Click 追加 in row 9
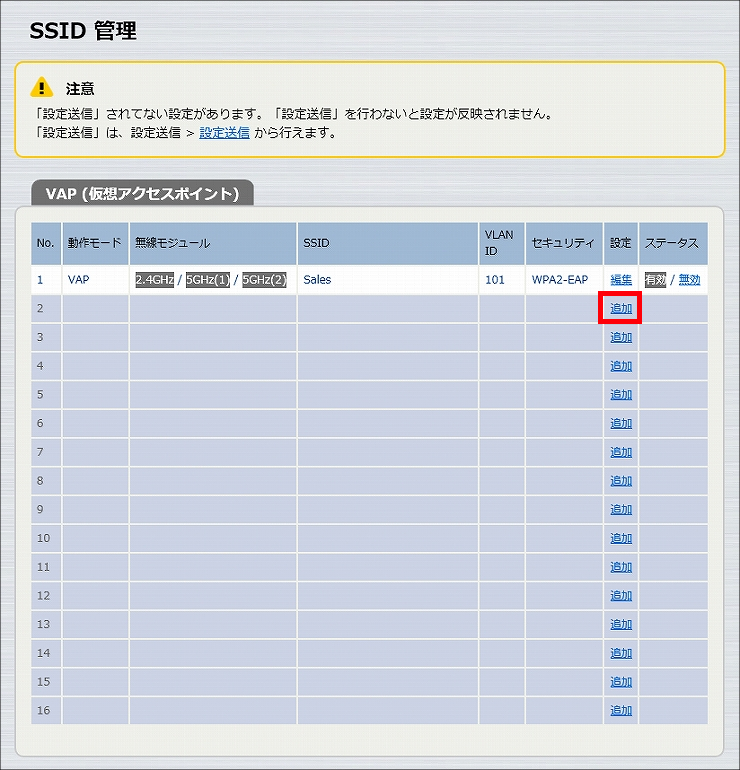Screen dimensions: 740x770 click(x=621, y=509)
